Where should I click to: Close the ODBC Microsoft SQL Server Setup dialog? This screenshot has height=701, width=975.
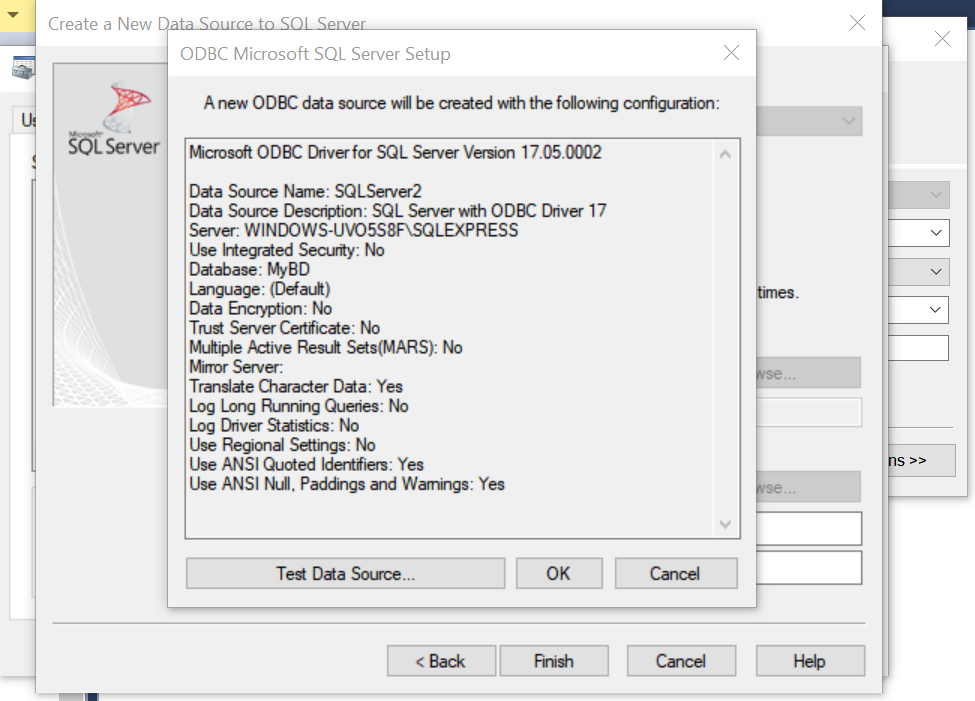pyautogui.click(x=731, y=53)
